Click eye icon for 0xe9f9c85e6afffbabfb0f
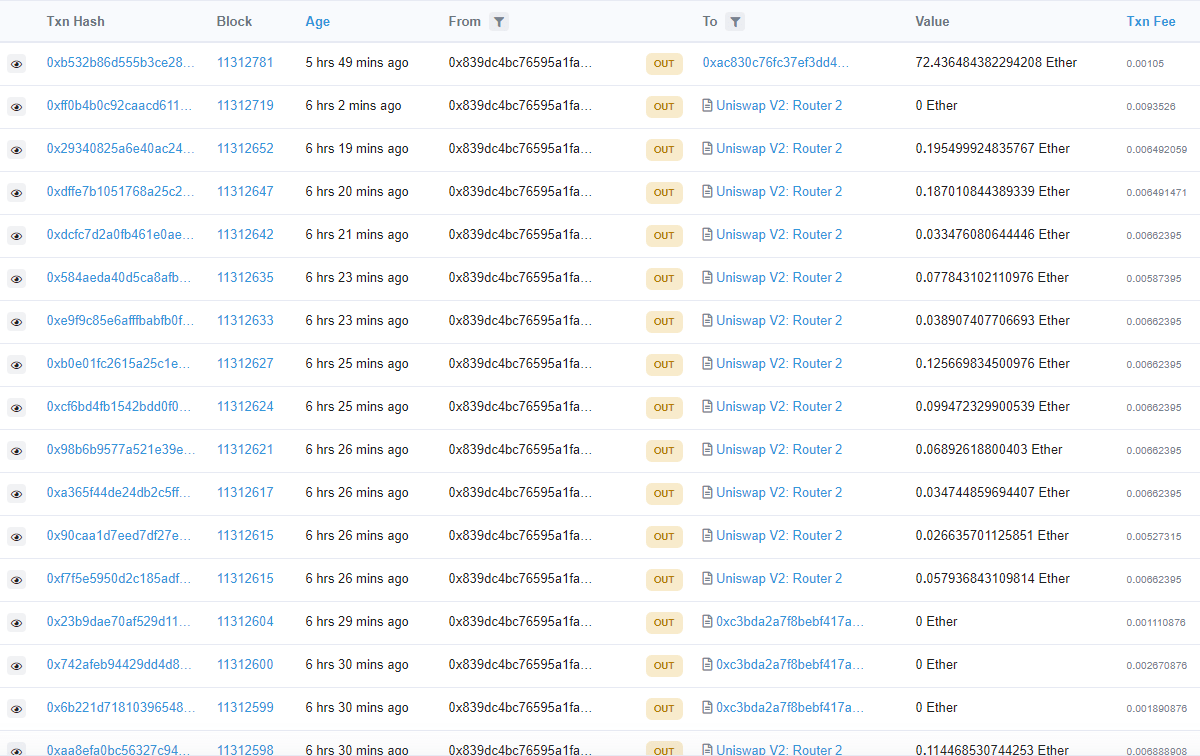 tap(16, 322)
